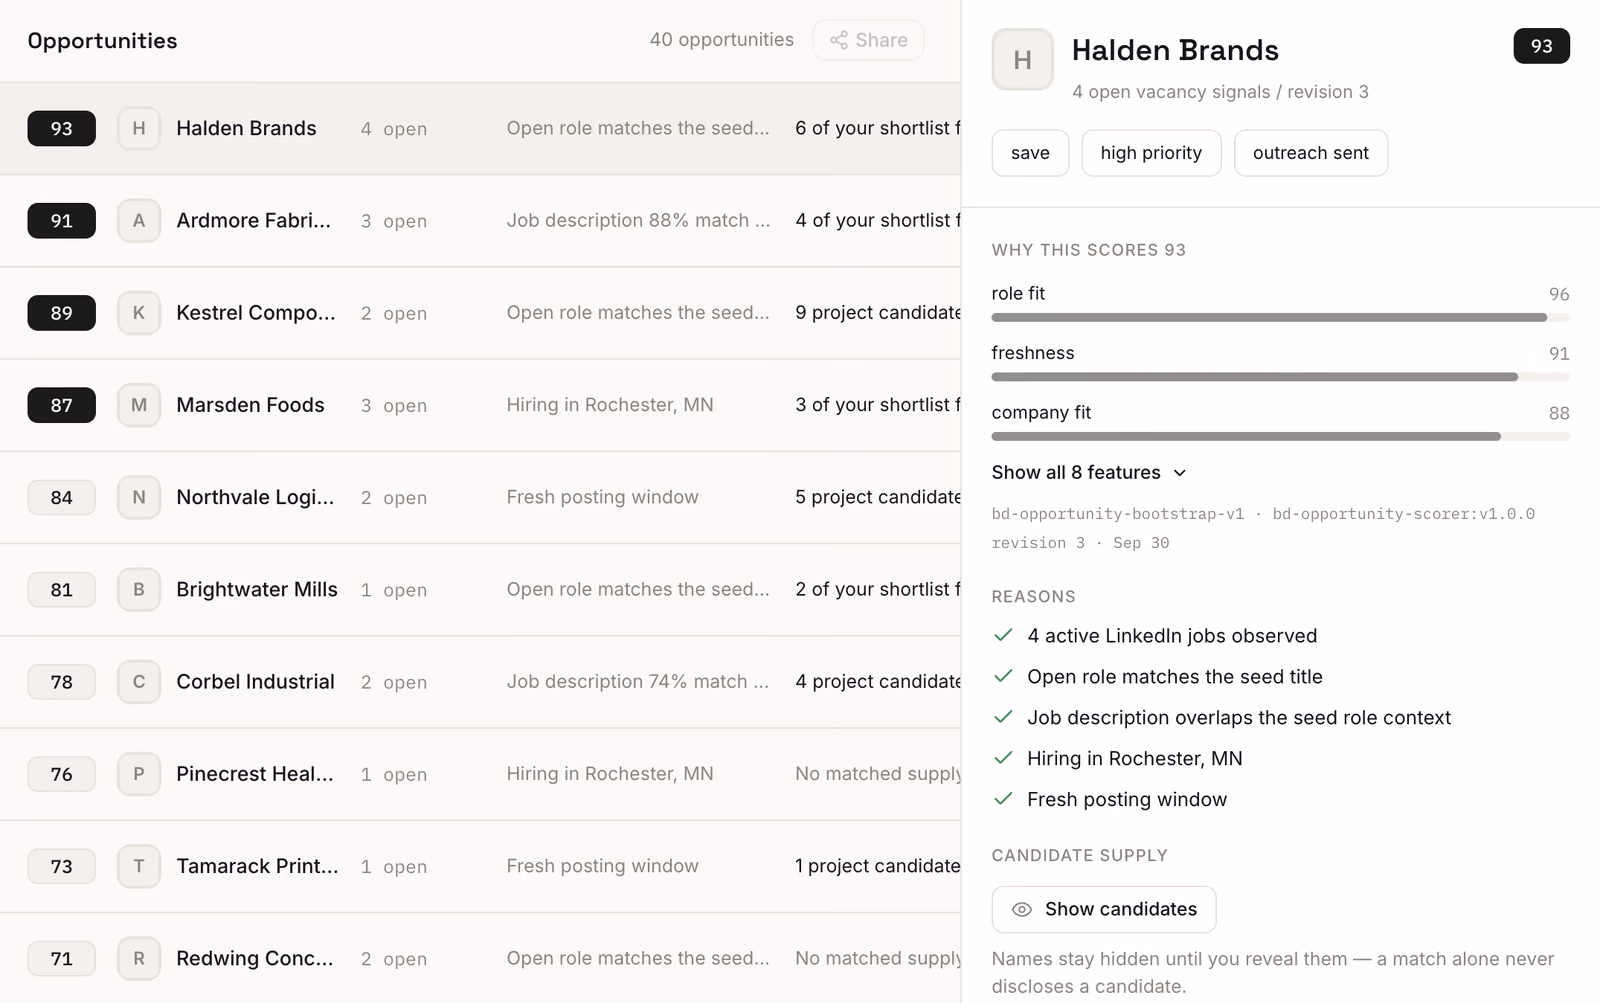Click '4 open vacancy signals / revision 3'

click(1220, 92)
